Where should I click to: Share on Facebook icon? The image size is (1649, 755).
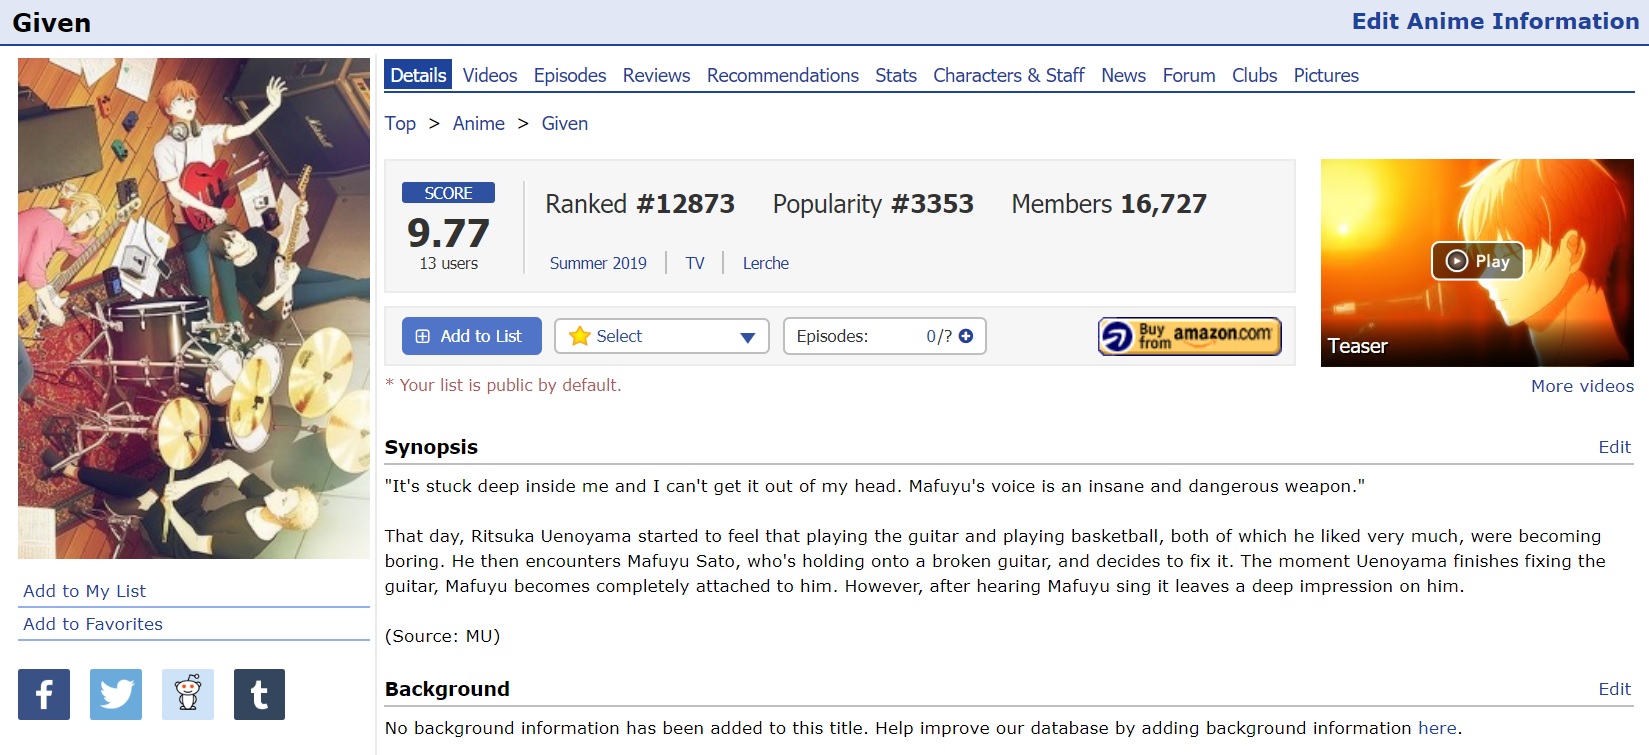(44, 694)
